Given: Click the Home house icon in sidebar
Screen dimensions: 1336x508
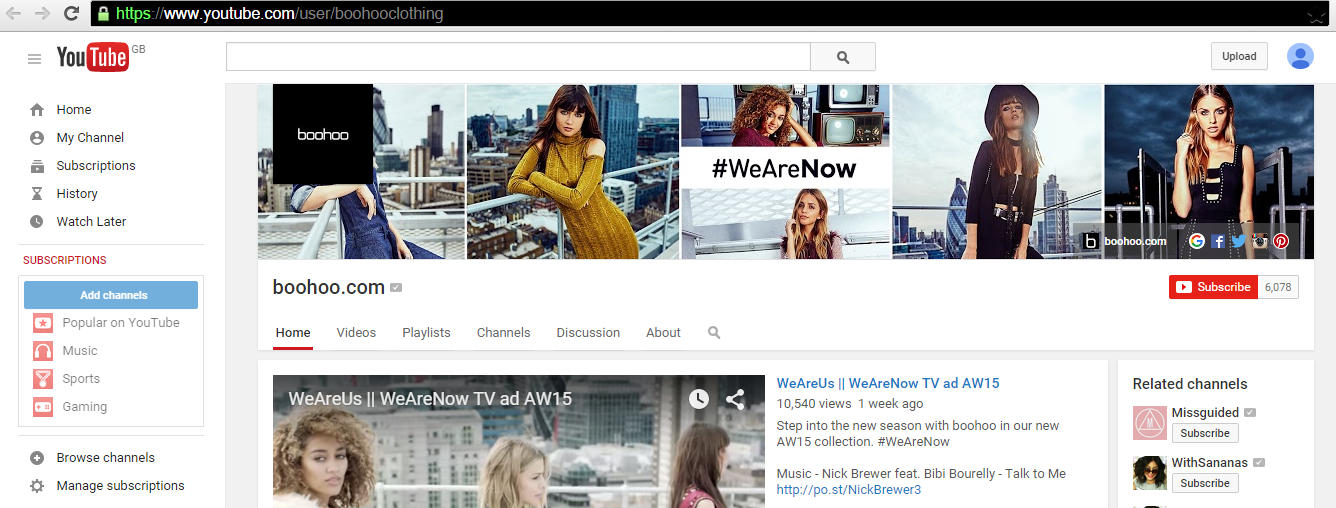Looking at the screenshot, I should tap(37, 110).
